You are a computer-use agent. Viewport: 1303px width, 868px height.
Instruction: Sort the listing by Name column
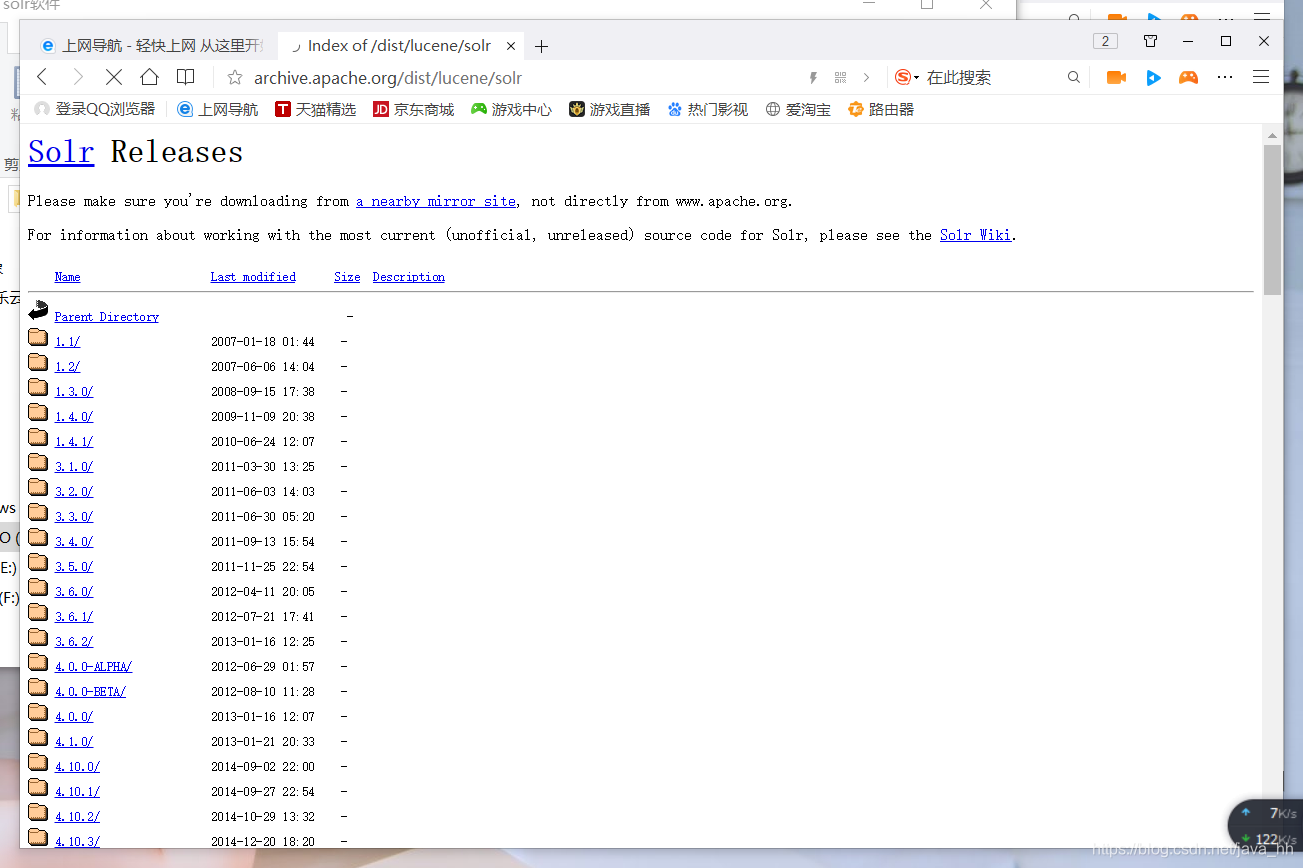point(67,277)
